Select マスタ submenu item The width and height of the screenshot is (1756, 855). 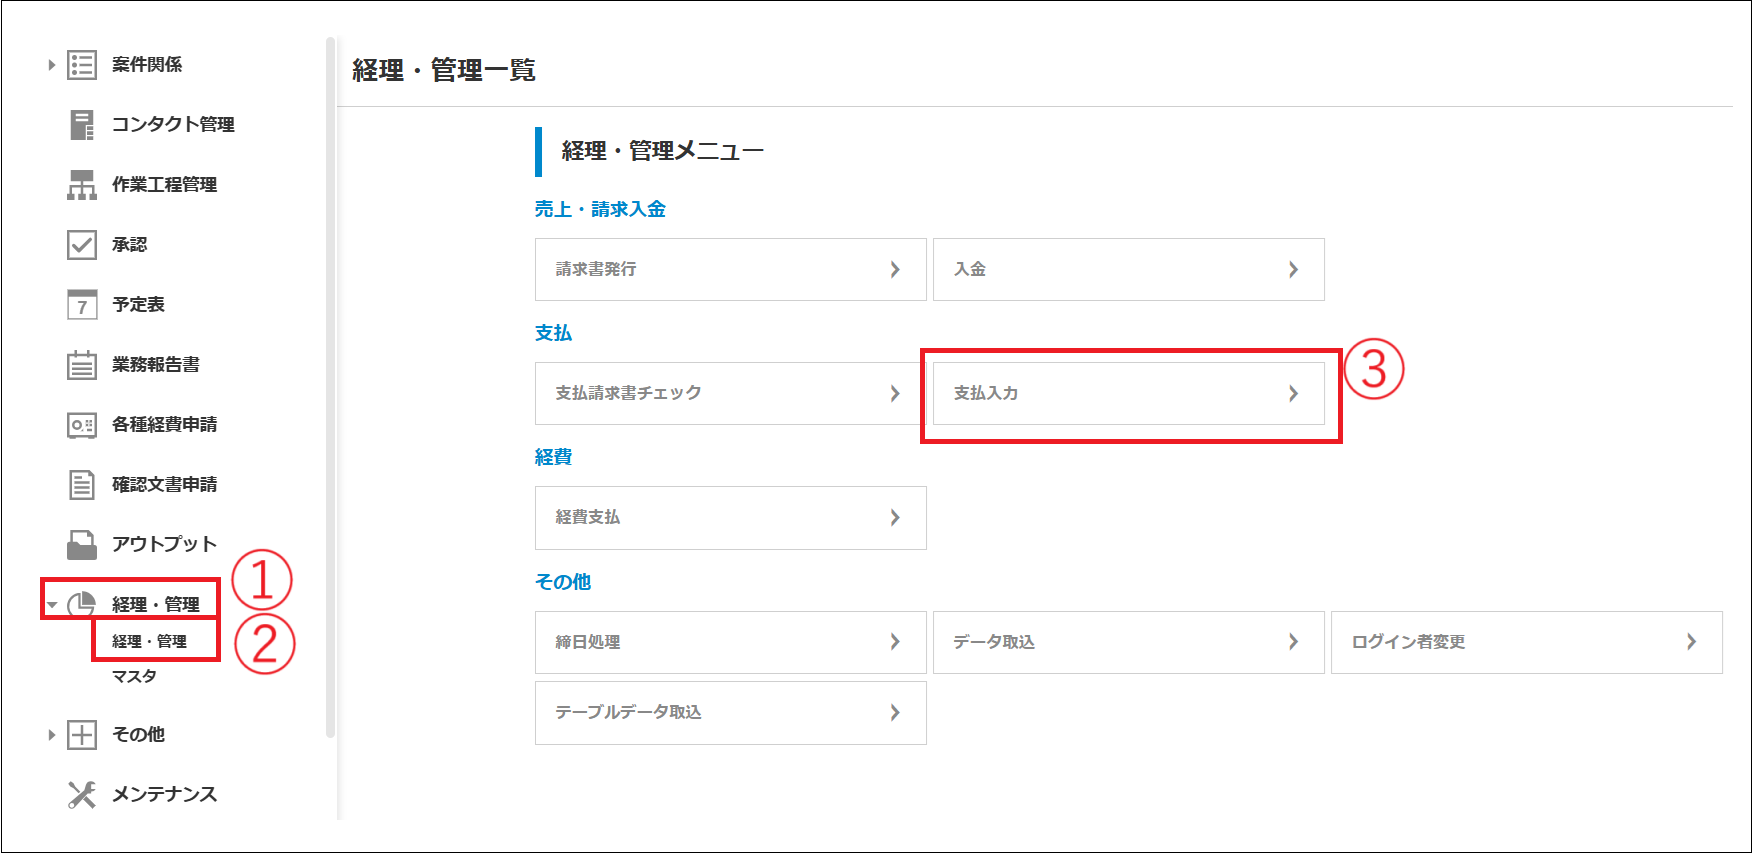[134, 677]
